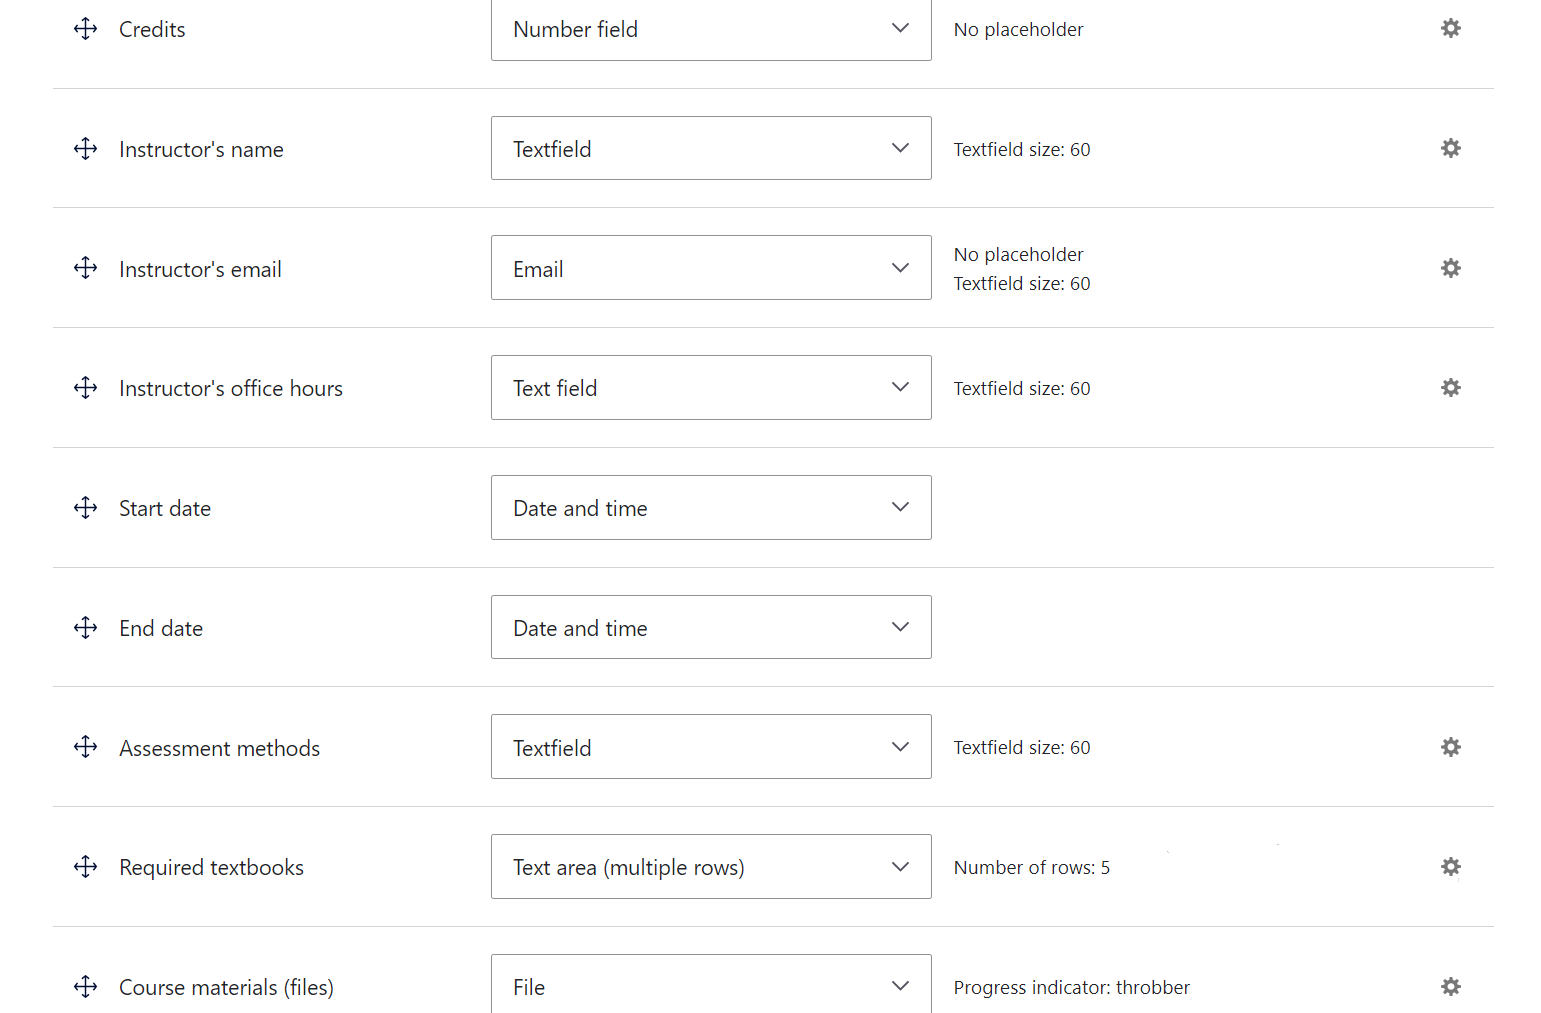The width and height of the screenshot is (1541, 1013).
Task: Click the drag handle beside Start date
Action: click(85, 507)
